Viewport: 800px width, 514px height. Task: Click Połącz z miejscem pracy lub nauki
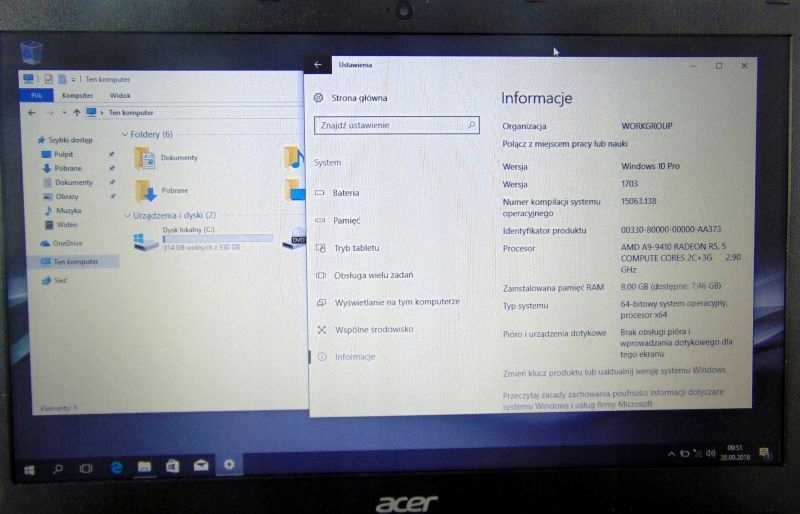tap(565, 144)
